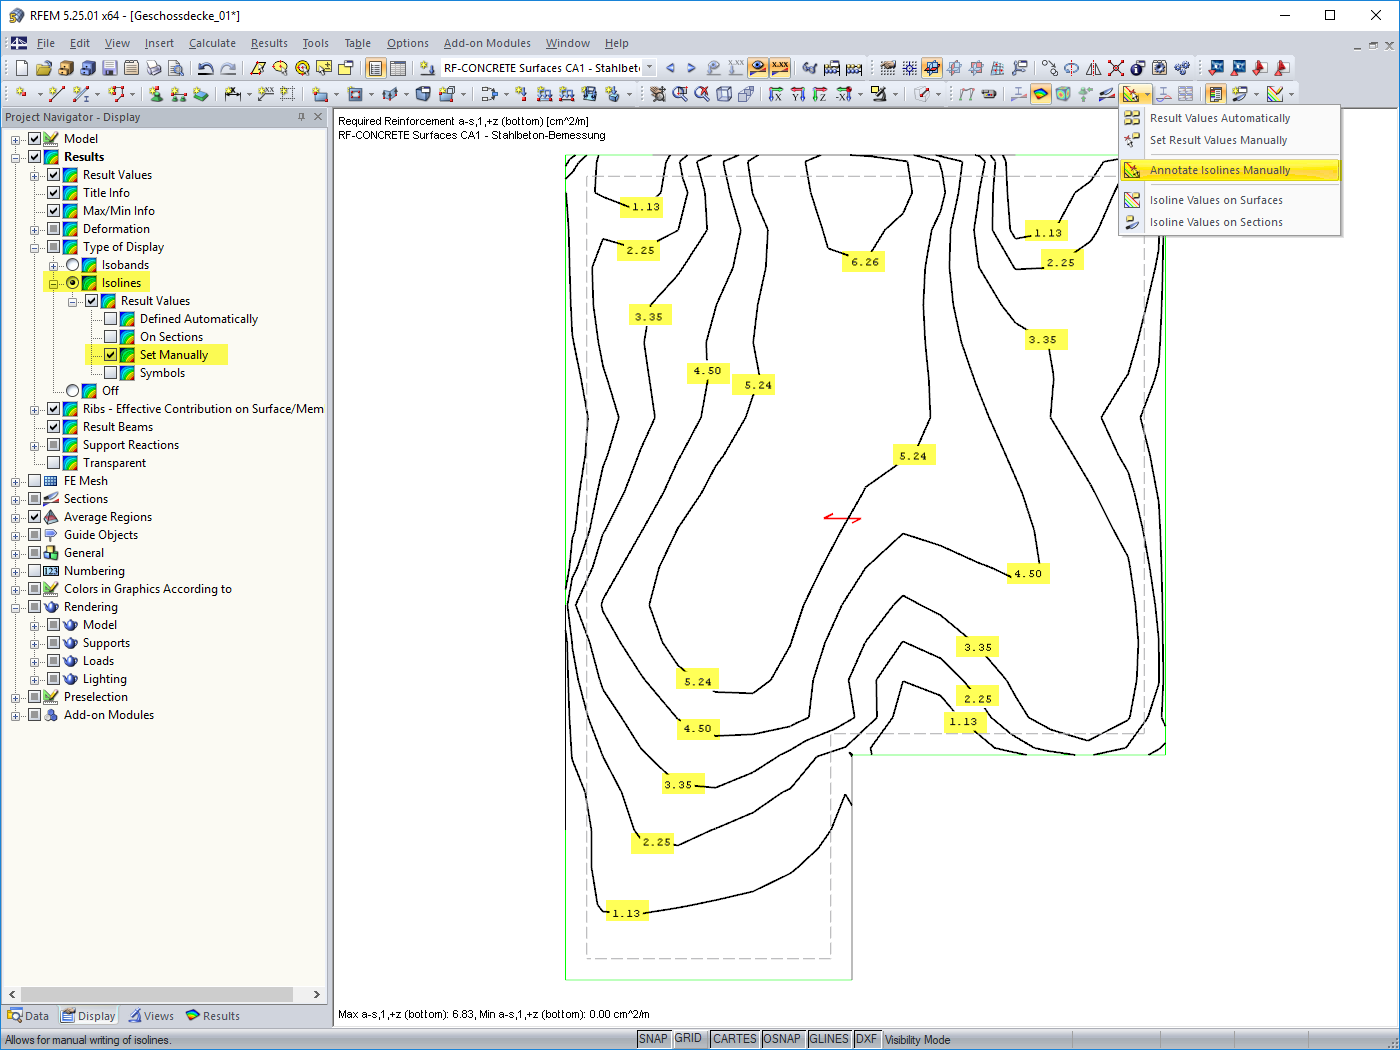Click the isoband colored surface results icon
The image size is (1400, 1050).
coord(1041,94)
